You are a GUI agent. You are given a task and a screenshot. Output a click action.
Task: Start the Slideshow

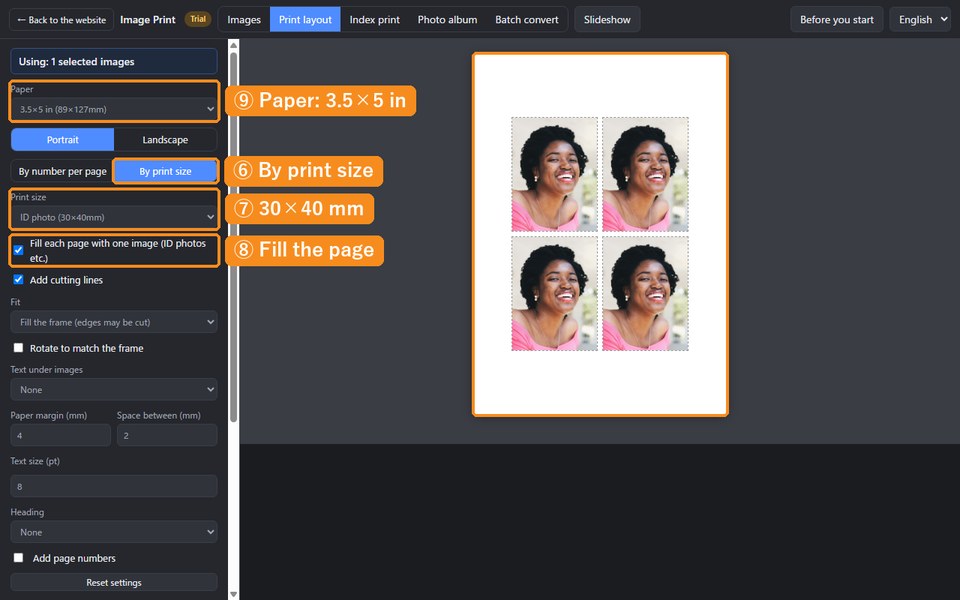607,20
